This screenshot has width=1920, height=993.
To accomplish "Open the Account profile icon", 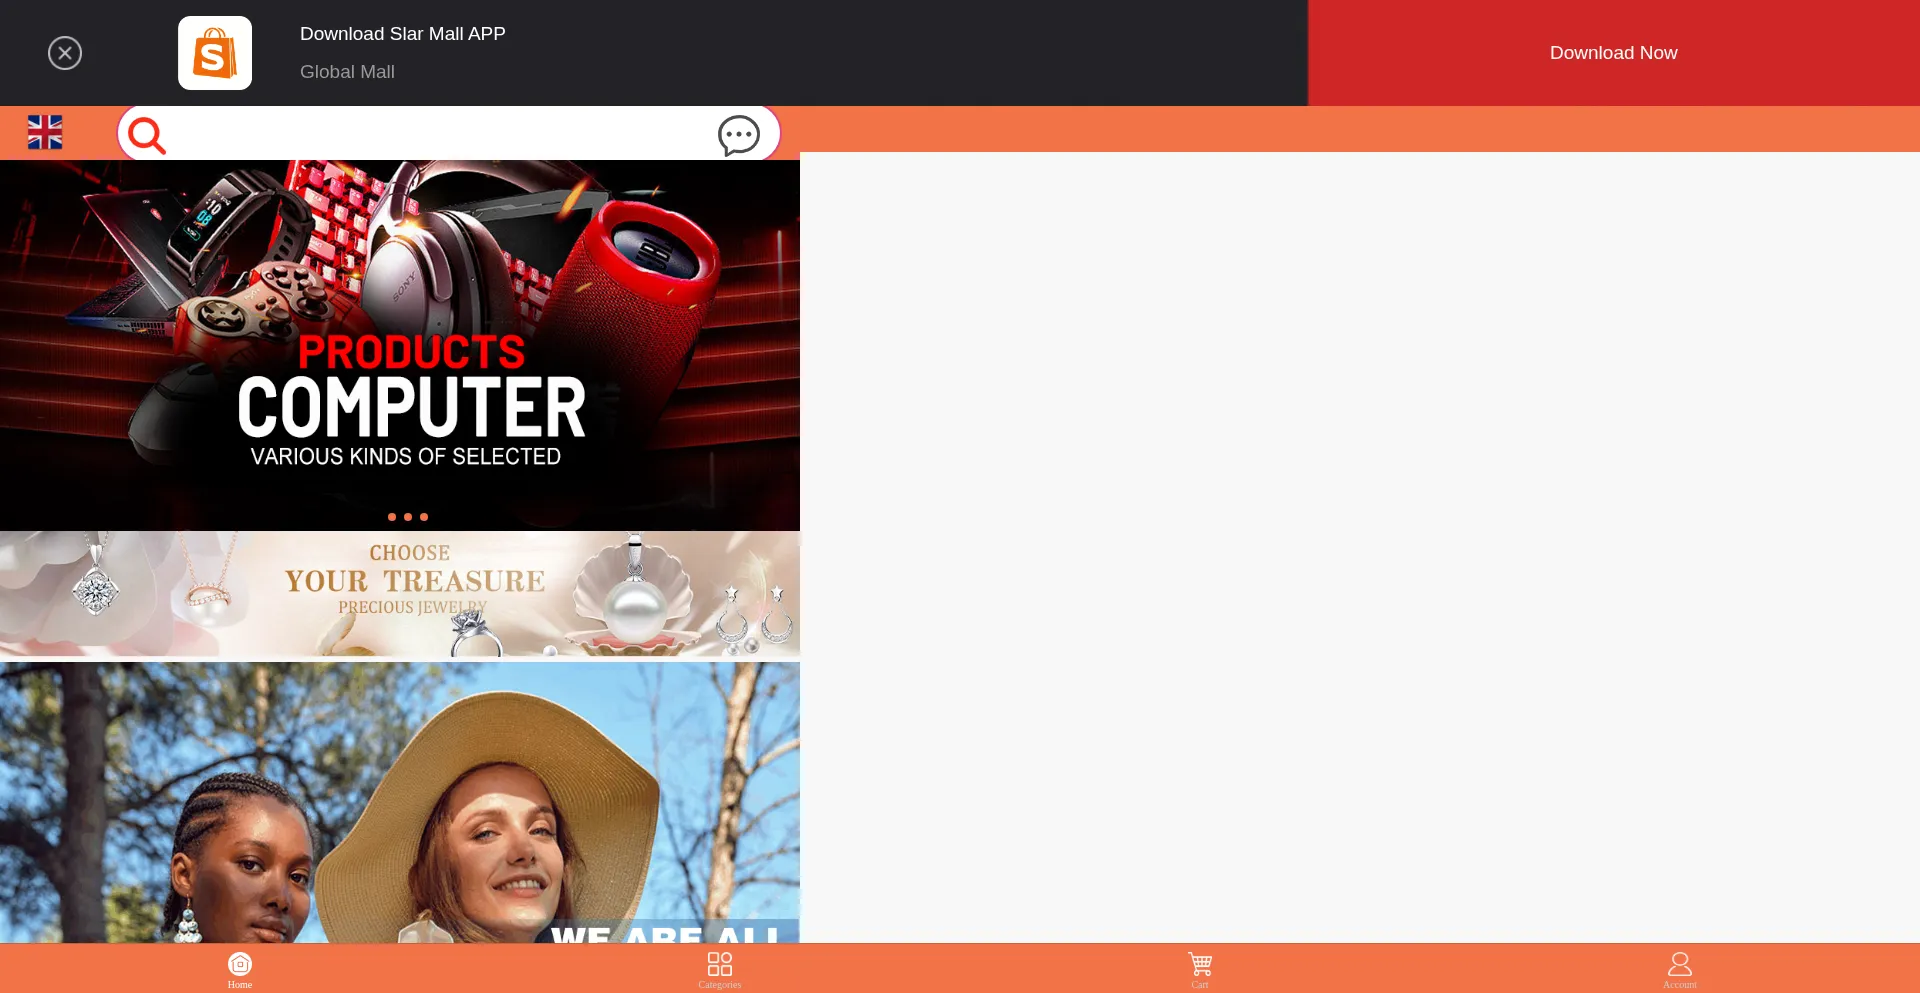I will (1680, 968).
